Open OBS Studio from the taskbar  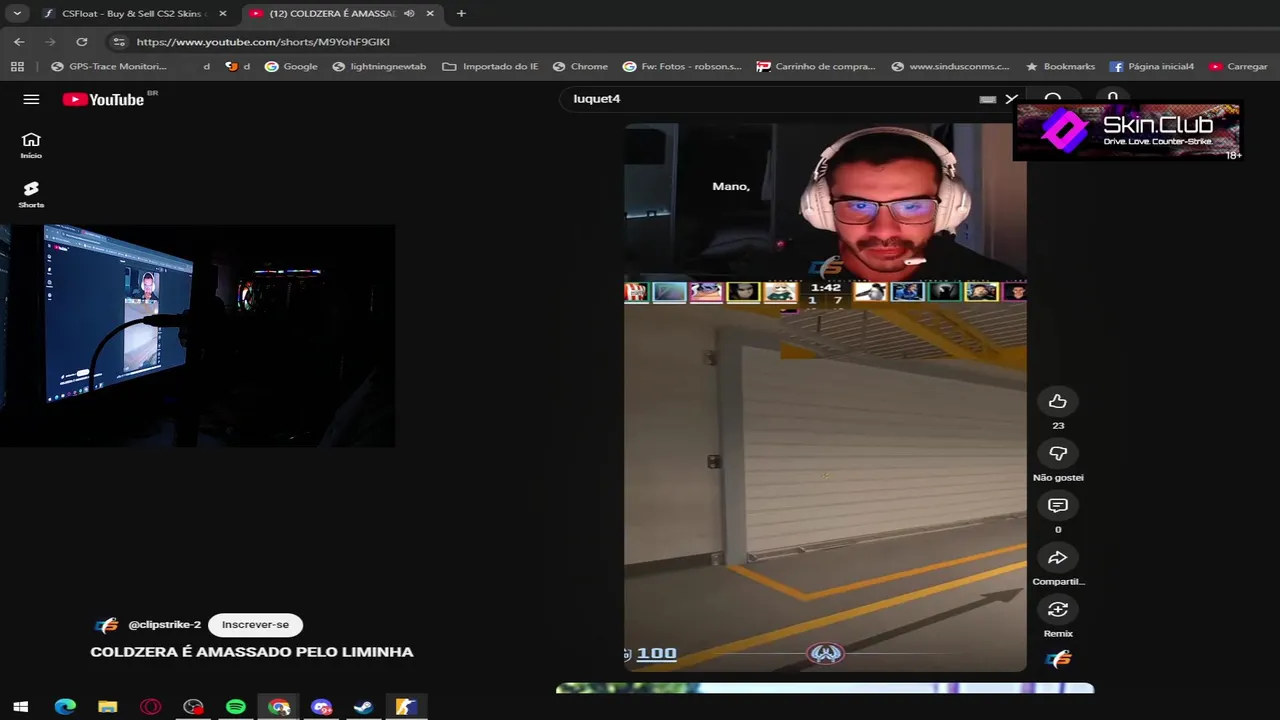193,707
